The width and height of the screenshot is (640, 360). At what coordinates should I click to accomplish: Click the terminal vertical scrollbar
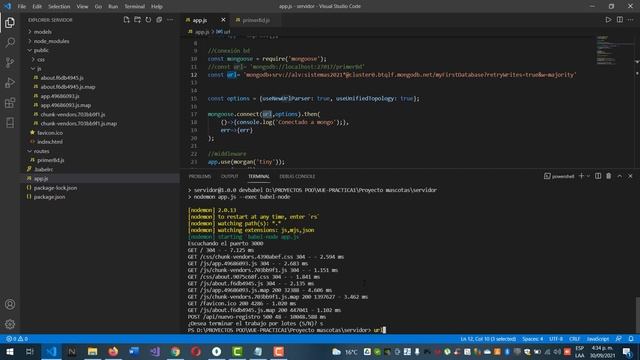pyautogui.click(x=637, y=315)
